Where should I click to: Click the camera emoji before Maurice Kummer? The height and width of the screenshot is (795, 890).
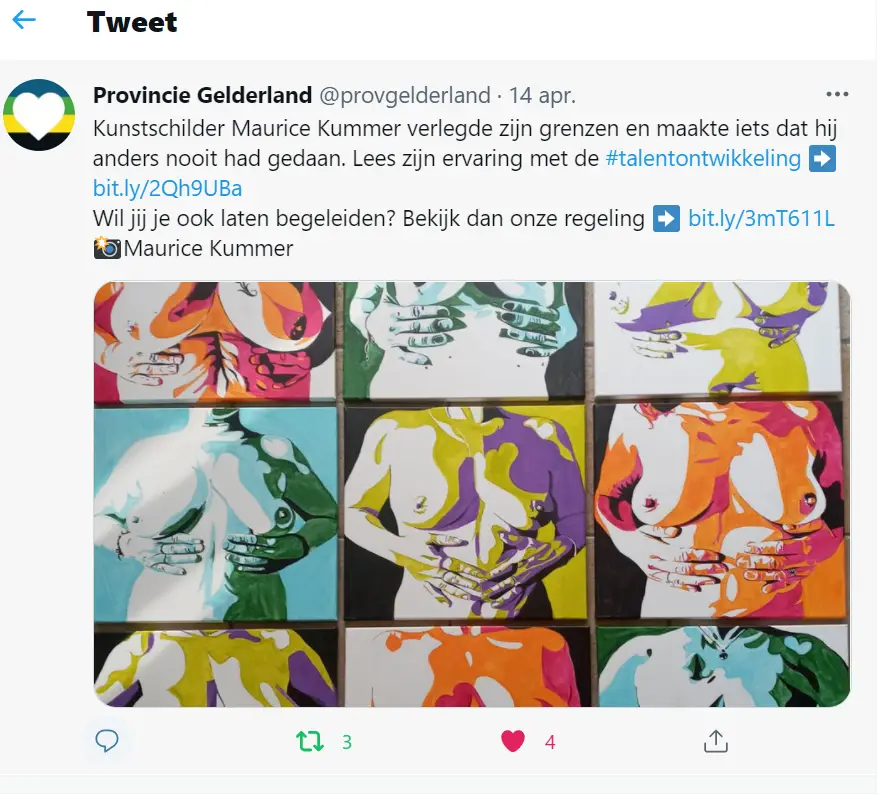[107, 248]
